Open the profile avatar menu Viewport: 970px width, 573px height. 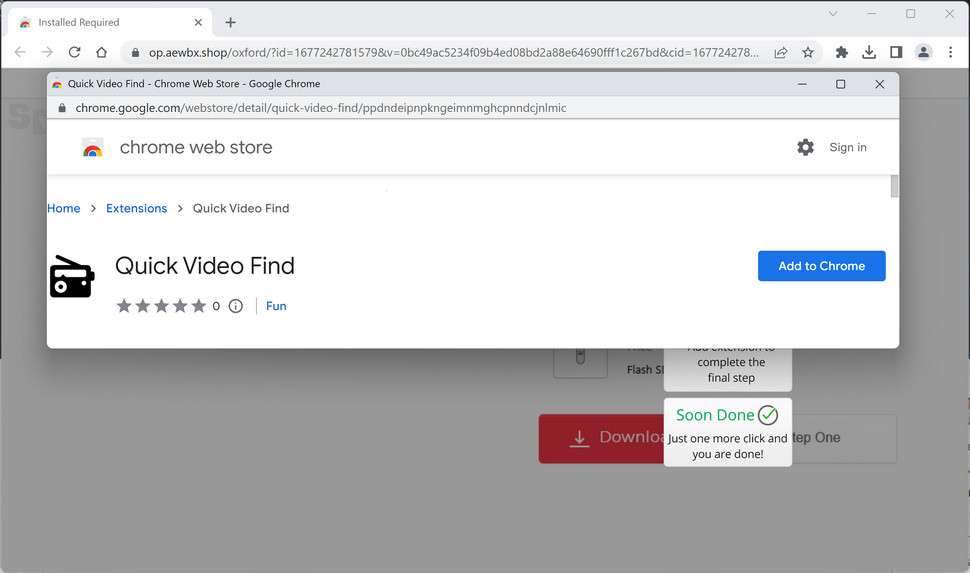tap(924, 53)
